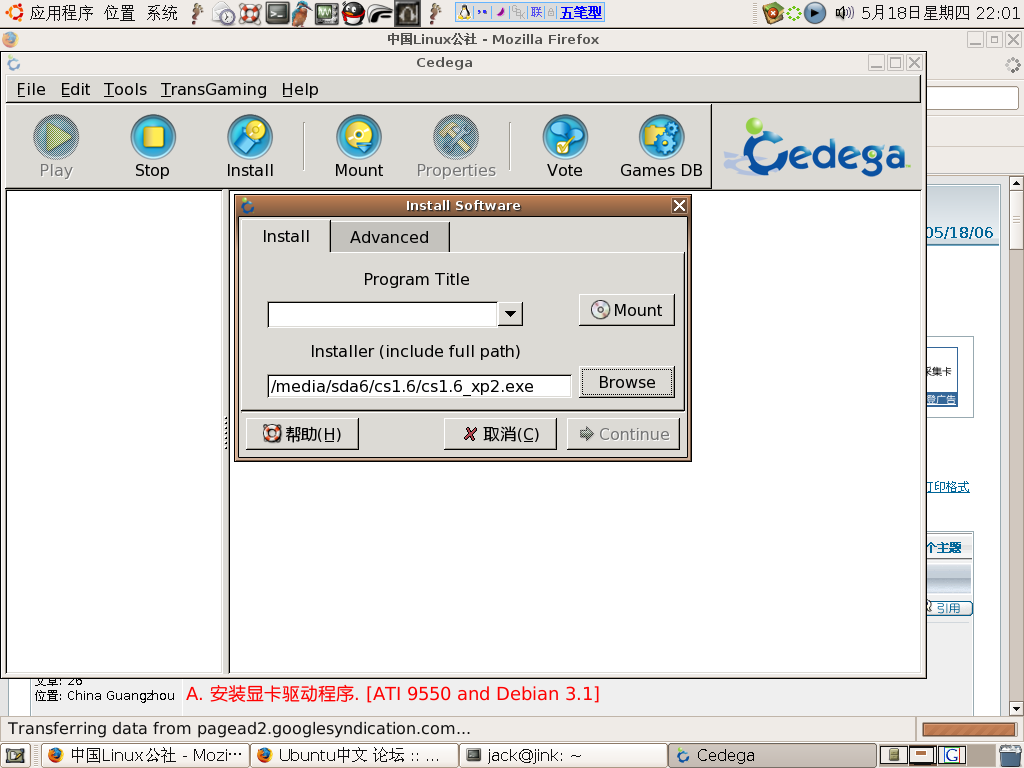Click the Firefox throbber activity icon
This screenshot has width=1024, height=768.
[x=1012, y=65]
